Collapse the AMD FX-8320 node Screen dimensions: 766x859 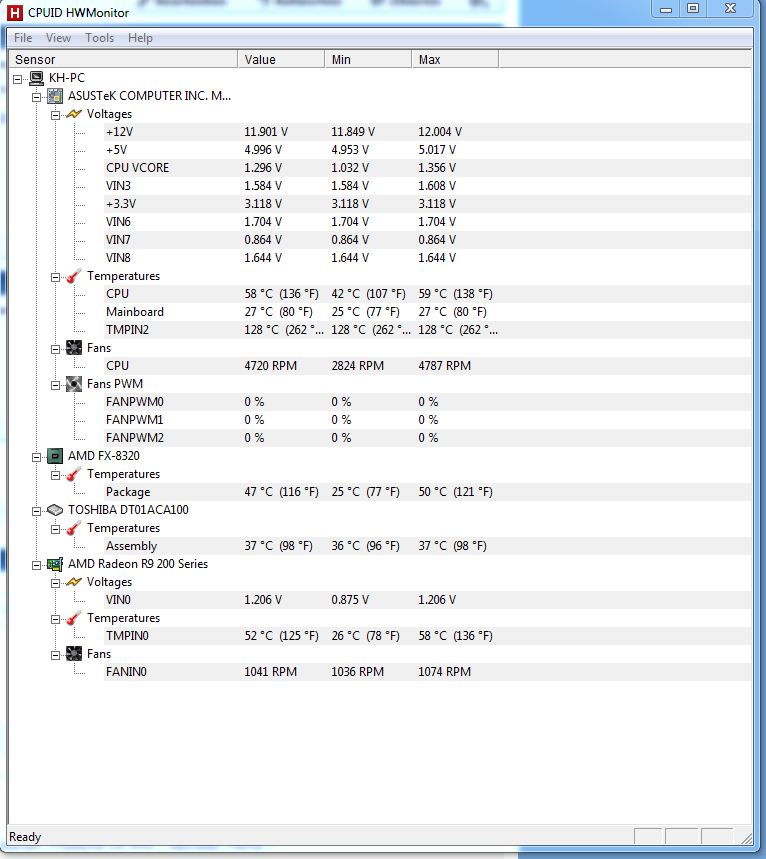pyautogui.click(x=37, y=457)
